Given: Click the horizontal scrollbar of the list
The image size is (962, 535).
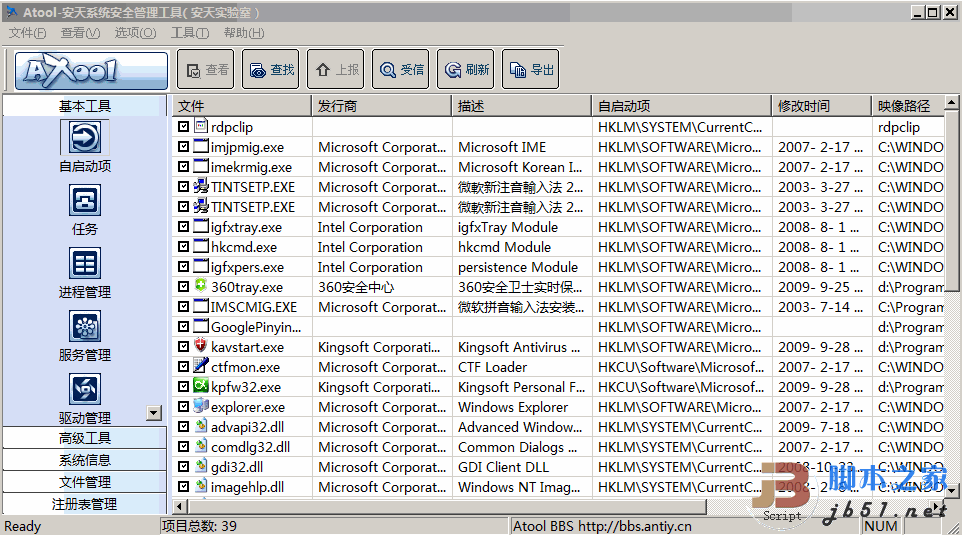Looking at the screenshot, I should click(x=447, y=507).
